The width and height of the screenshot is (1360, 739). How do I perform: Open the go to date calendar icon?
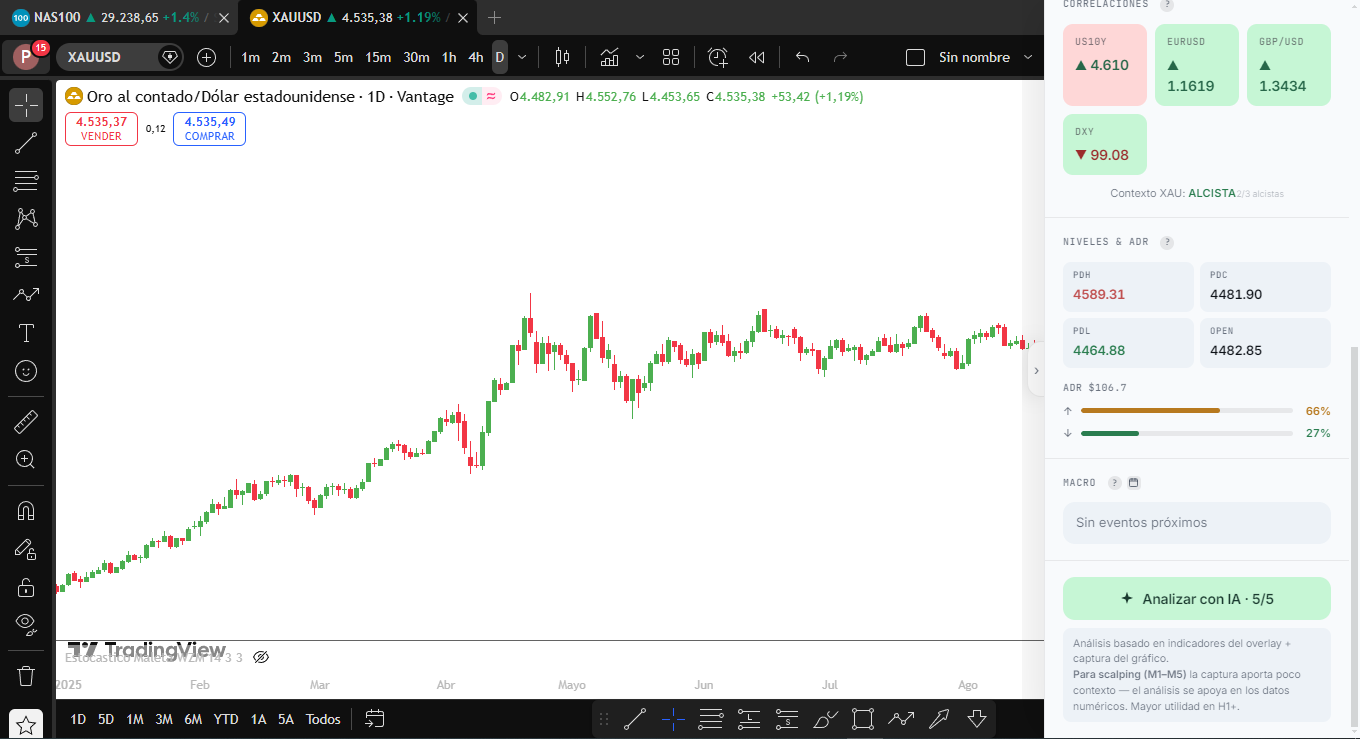coord(375,719)
